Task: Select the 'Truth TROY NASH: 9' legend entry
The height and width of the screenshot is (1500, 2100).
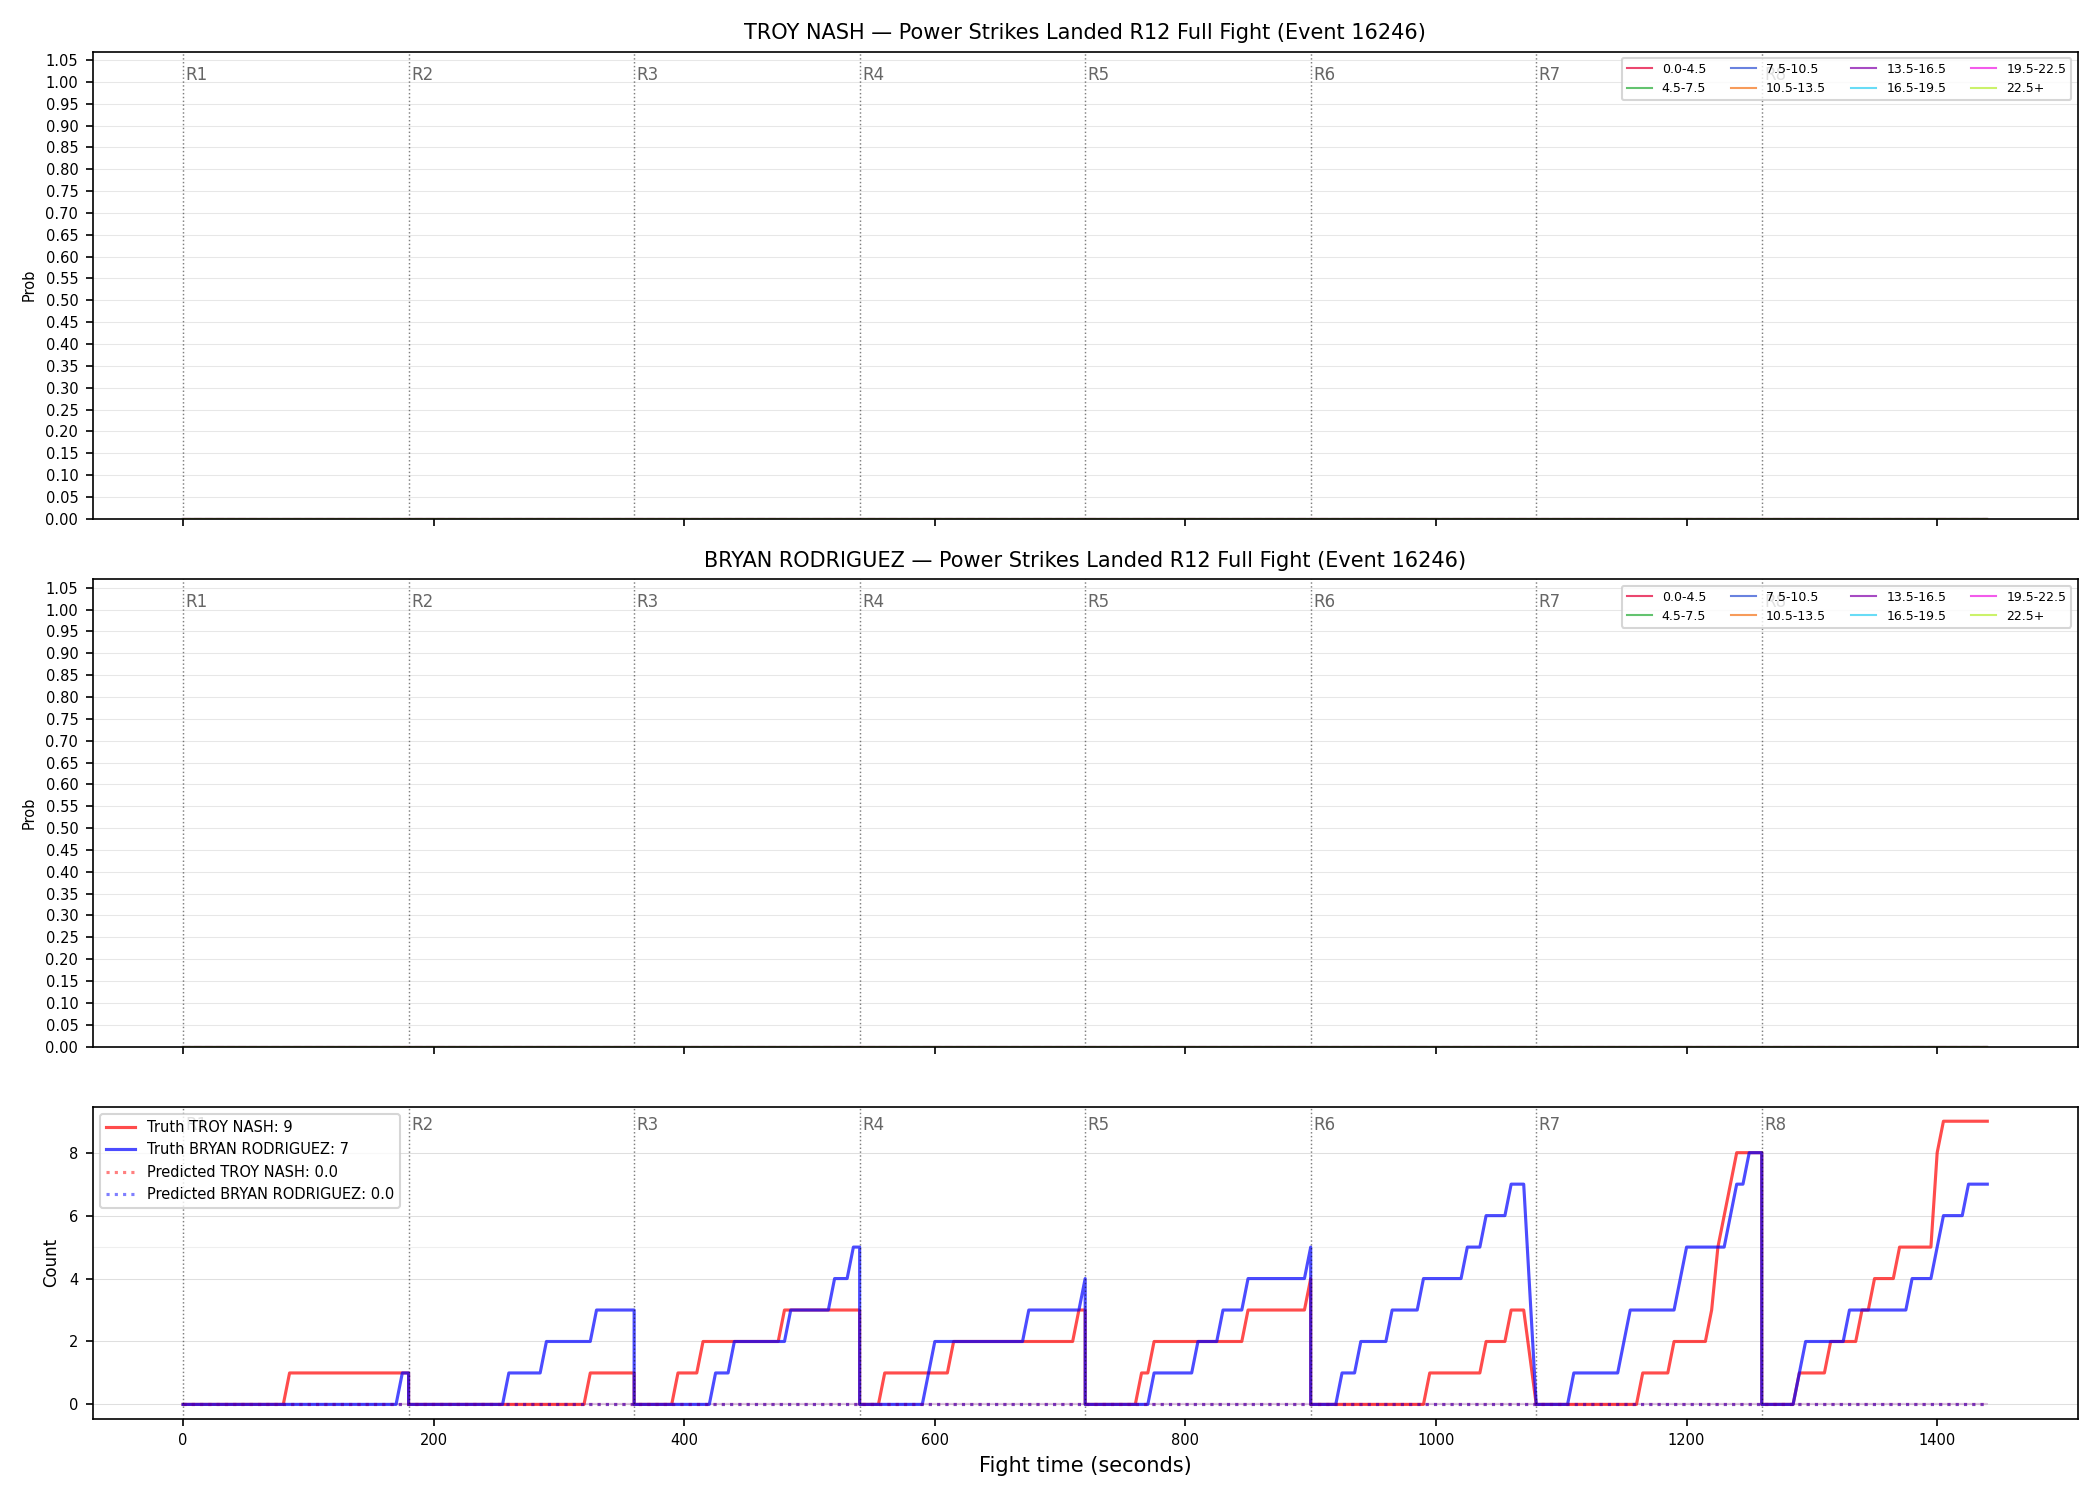Action: (x=198, y=1127)
